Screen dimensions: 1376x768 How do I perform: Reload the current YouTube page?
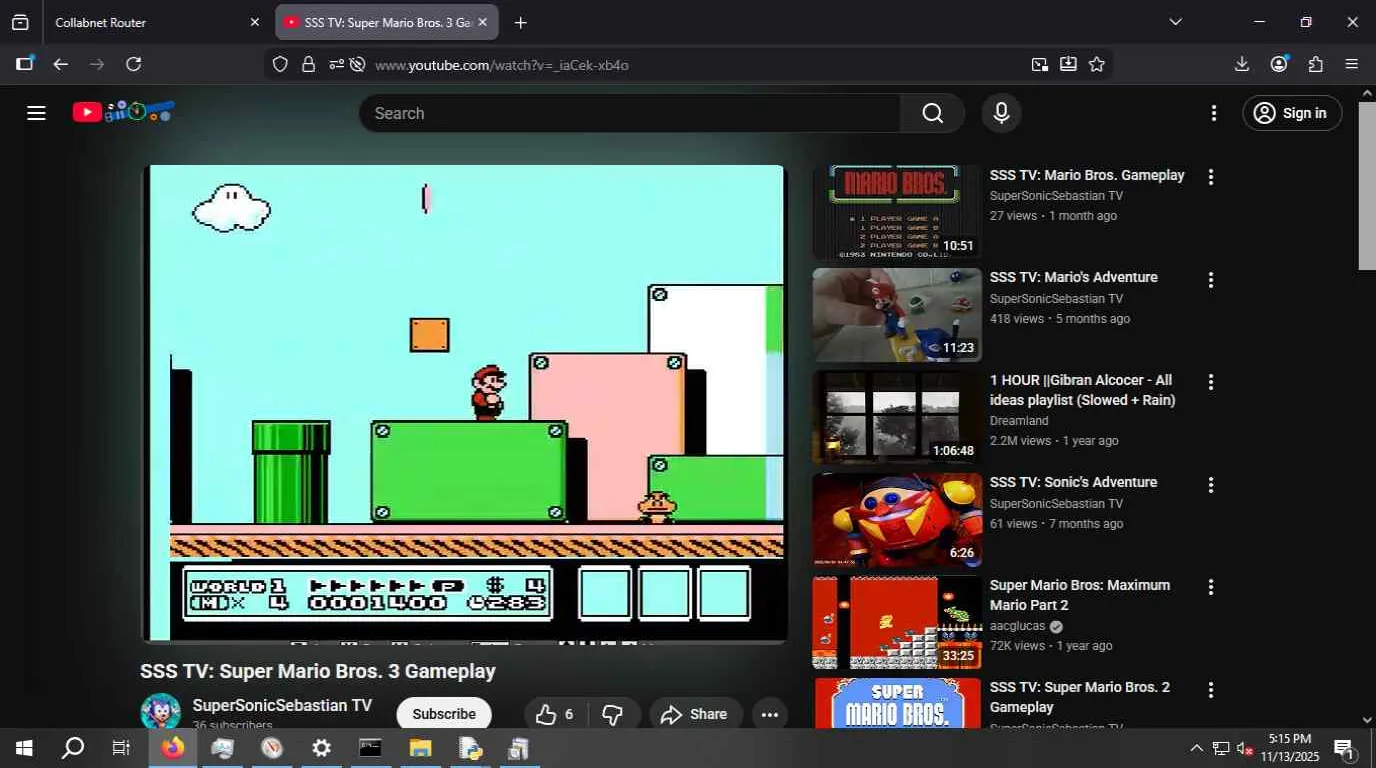point(133,64)
